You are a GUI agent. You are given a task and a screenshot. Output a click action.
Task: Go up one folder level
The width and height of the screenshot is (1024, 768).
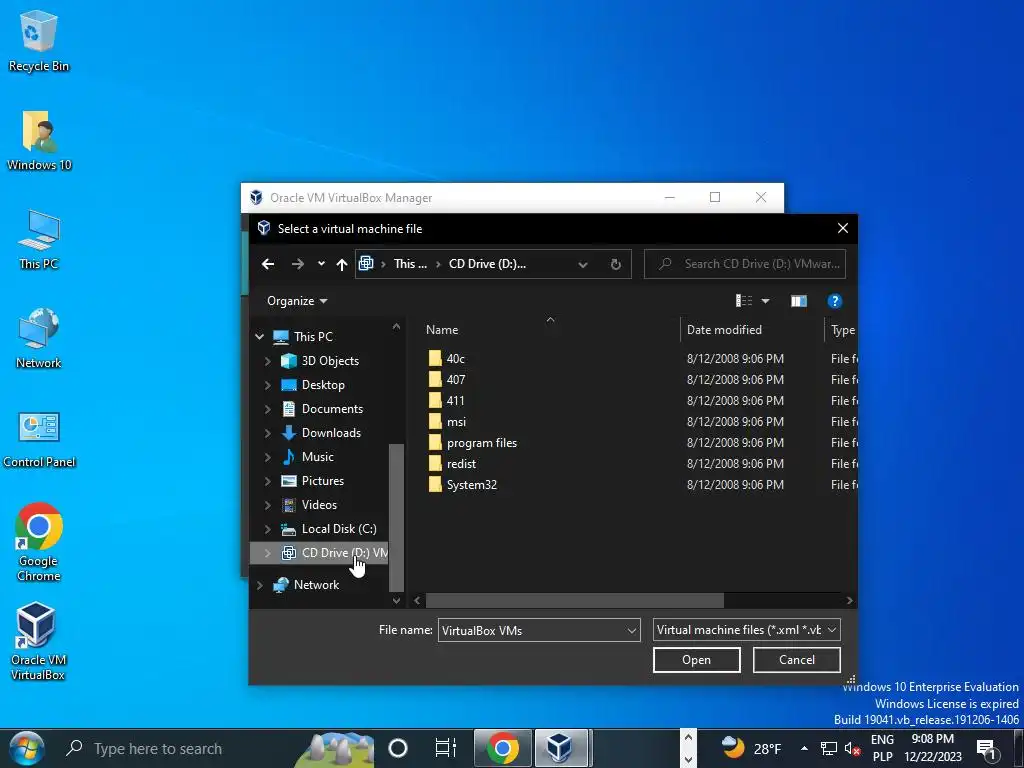[342, 264]
